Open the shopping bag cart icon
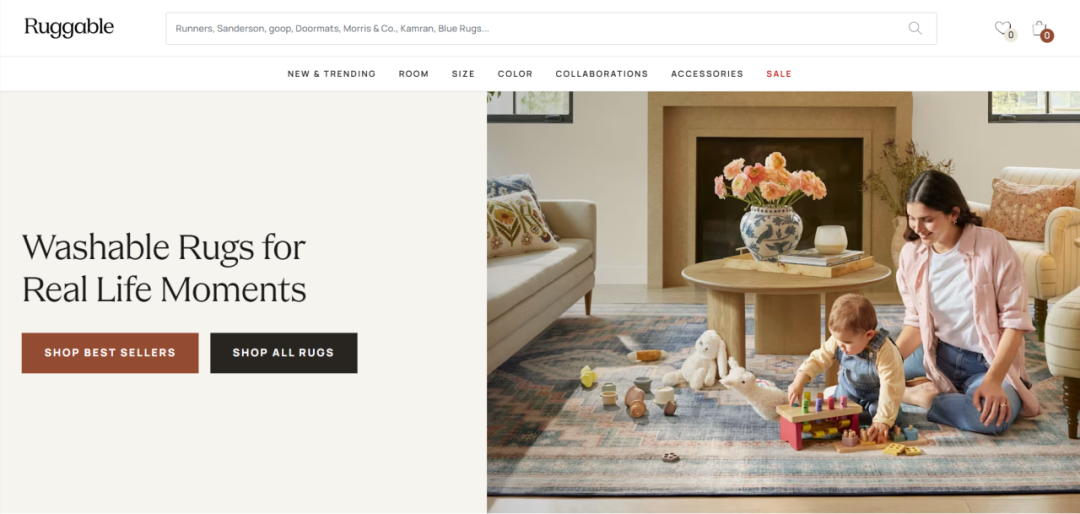Viewport: 1080px width, 514px height. point(1039,28)
